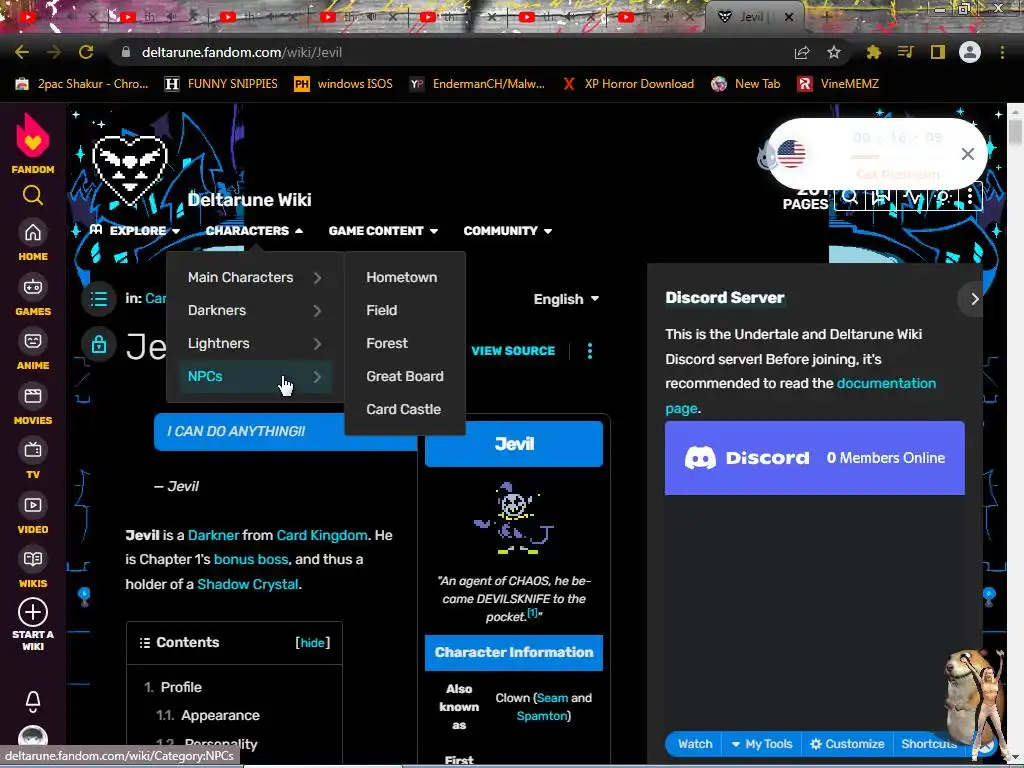Close the timer popup with X
The height and width of the screenshot is (768, 1024).
pos(967,154)
